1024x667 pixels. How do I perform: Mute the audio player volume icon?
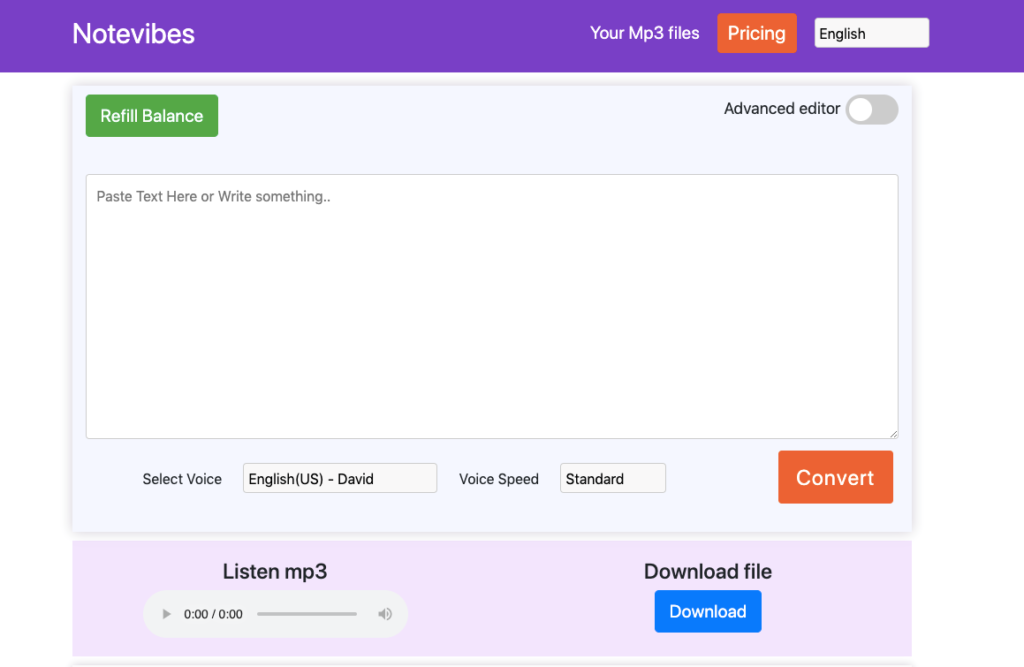click(x=385, y=614)
